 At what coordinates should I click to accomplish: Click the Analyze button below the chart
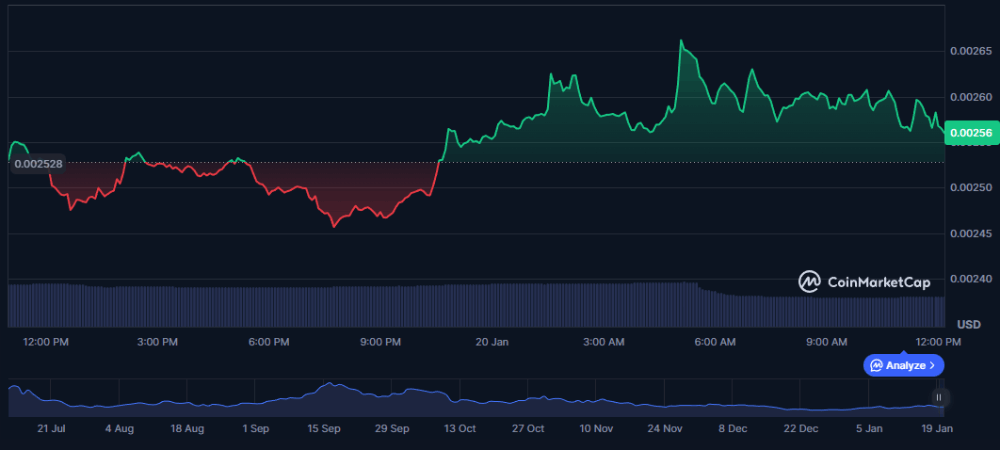click(x=903, y=365)
